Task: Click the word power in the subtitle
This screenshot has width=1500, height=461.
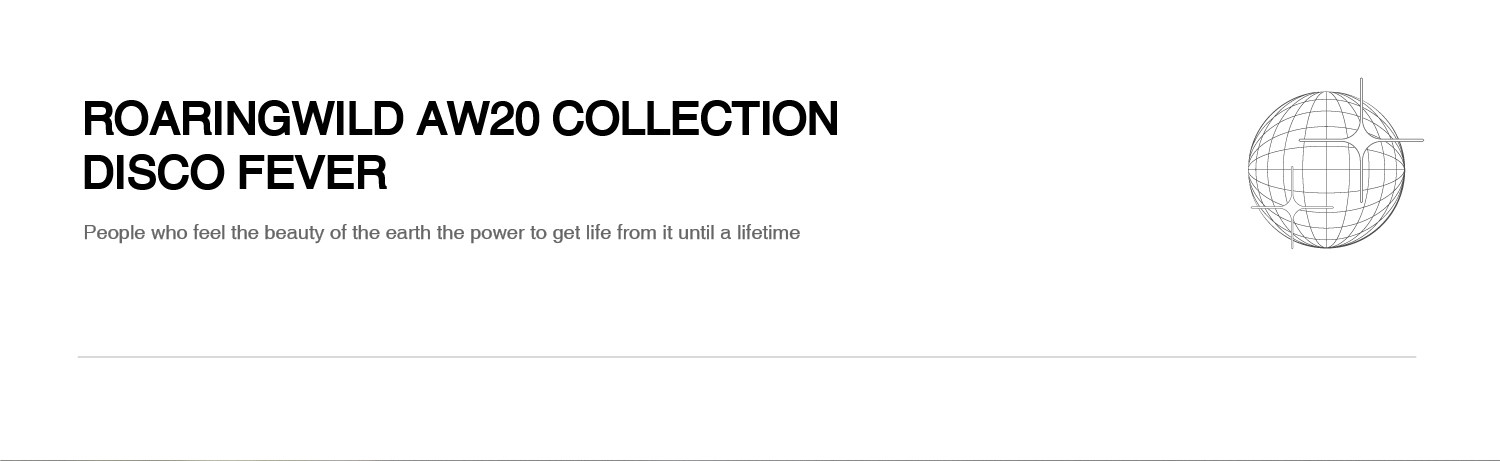Action: pos(496,233)
